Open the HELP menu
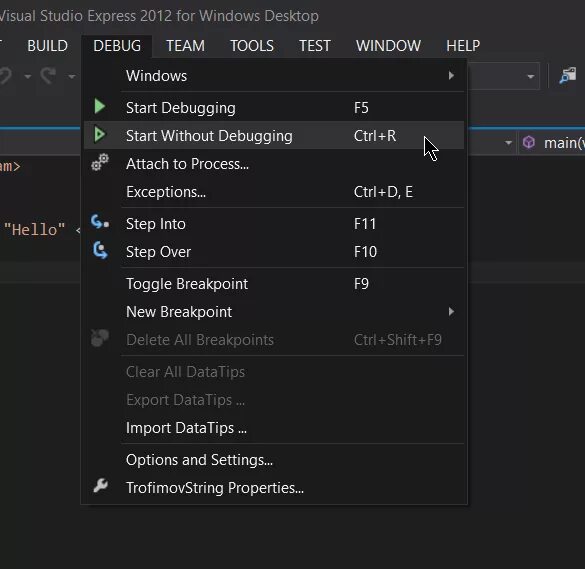Image resolution: width=585 pixels, height=569 pixels. click(463, 46)
